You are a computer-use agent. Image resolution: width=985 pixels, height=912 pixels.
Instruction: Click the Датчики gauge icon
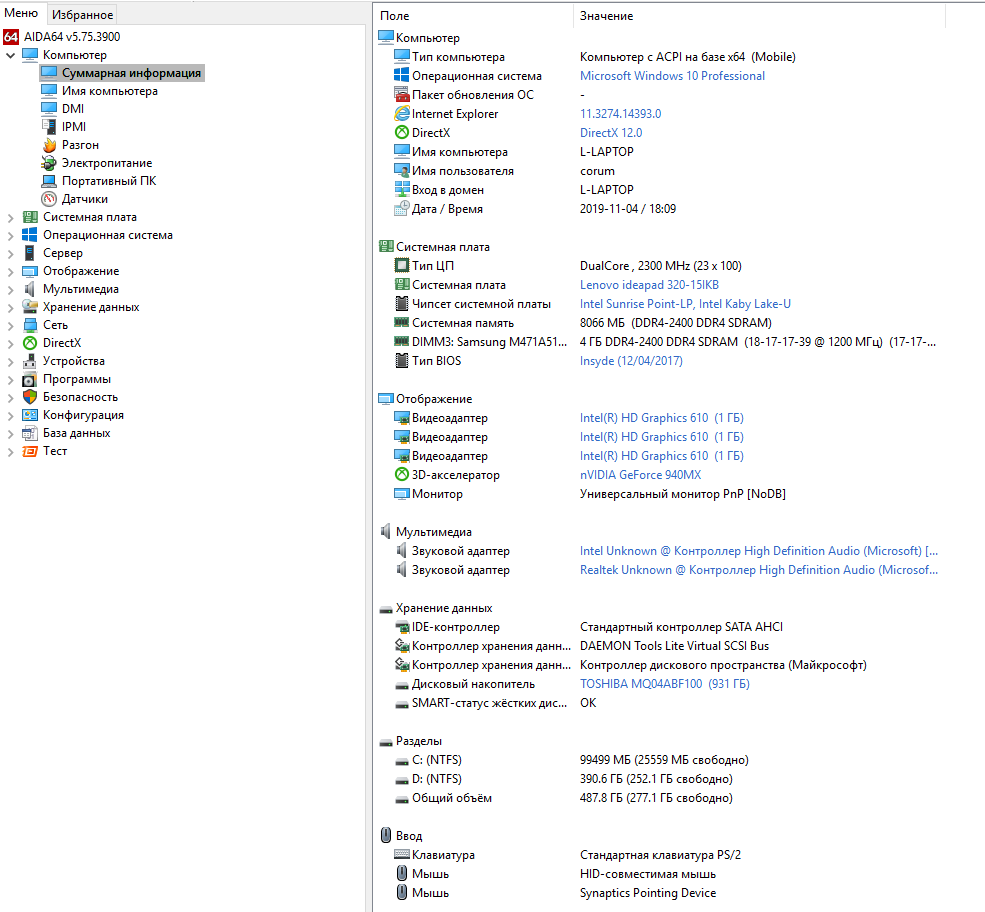(49, 199)
